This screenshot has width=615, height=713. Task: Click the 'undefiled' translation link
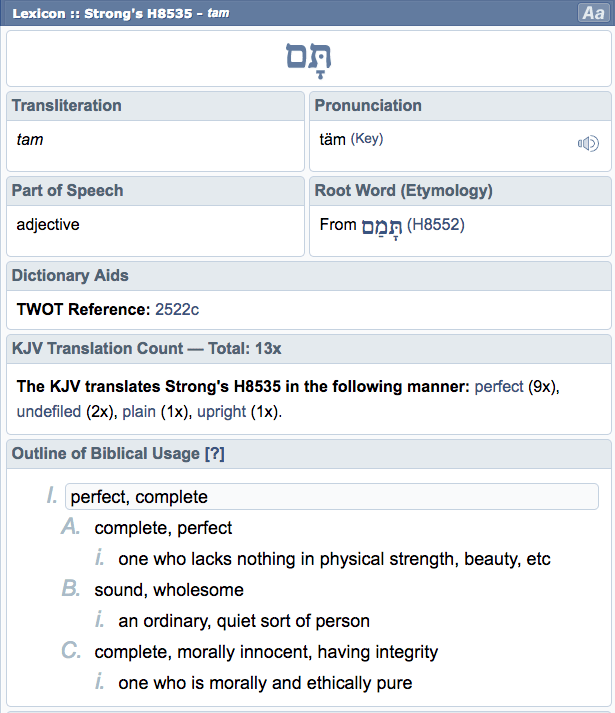pos(51,411)
